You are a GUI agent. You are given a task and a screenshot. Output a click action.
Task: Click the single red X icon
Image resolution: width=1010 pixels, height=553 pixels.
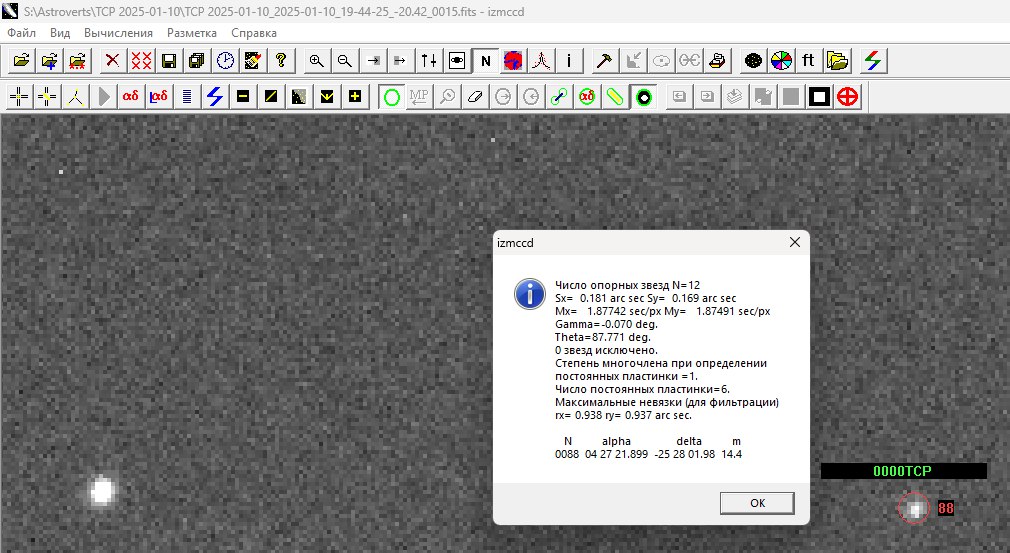tap(113, 61)
